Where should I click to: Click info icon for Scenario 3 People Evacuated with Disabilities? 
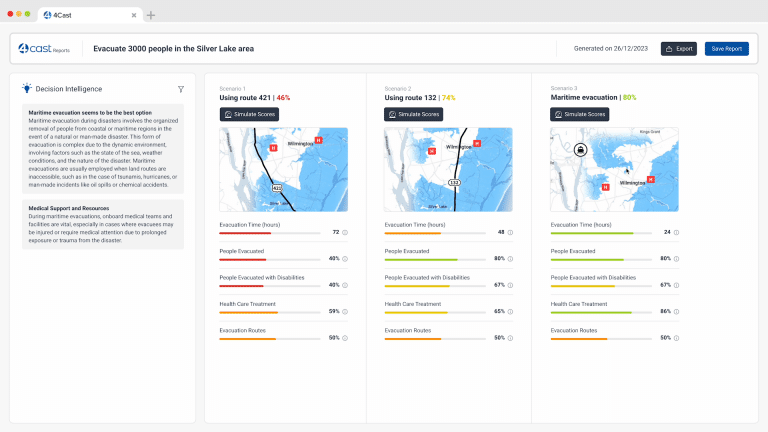(x=676, y=285)
